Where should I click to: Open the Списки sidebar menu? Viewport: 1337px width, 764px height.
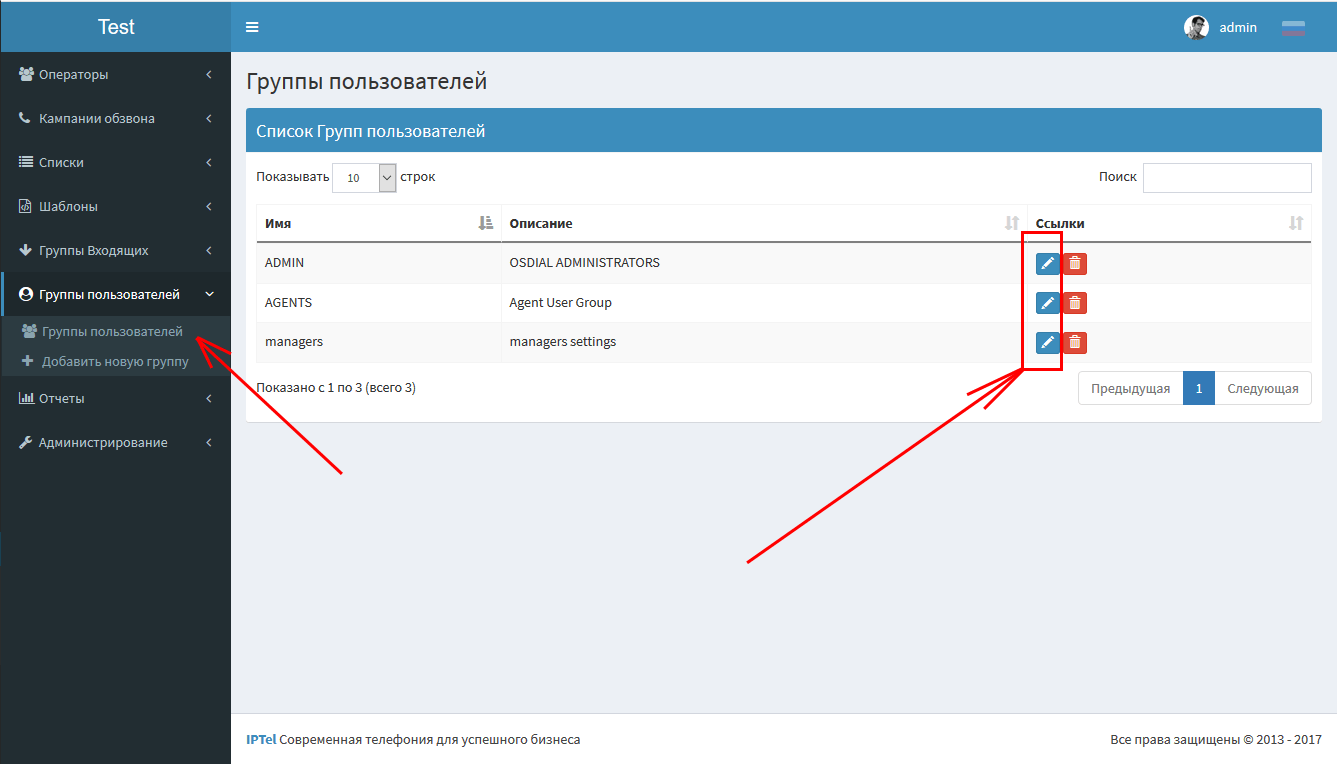click(x=116, y=162)
